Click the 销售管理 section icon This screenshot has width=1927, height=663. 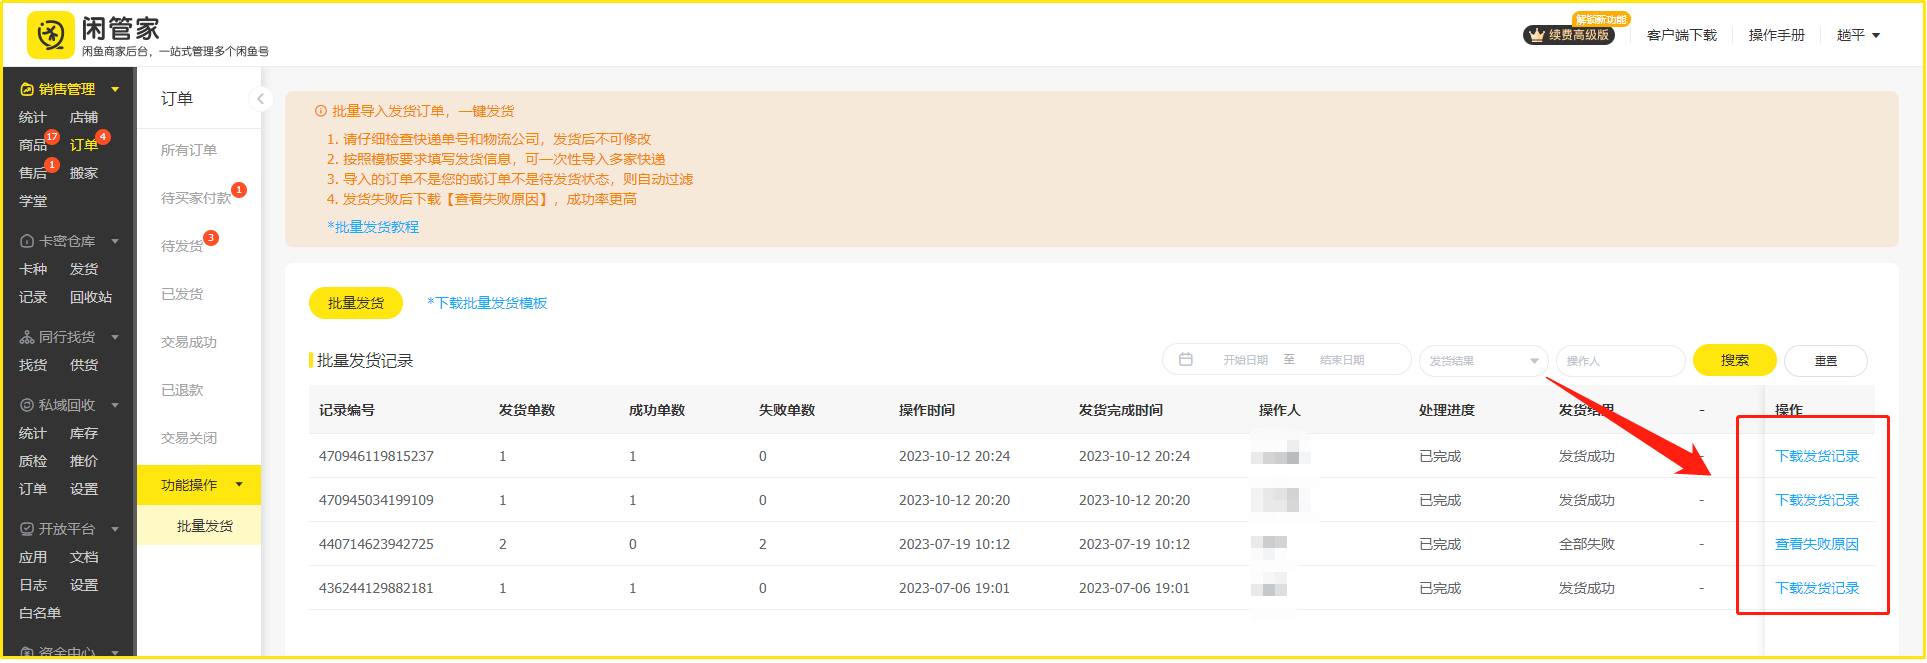tap(27, 89)
